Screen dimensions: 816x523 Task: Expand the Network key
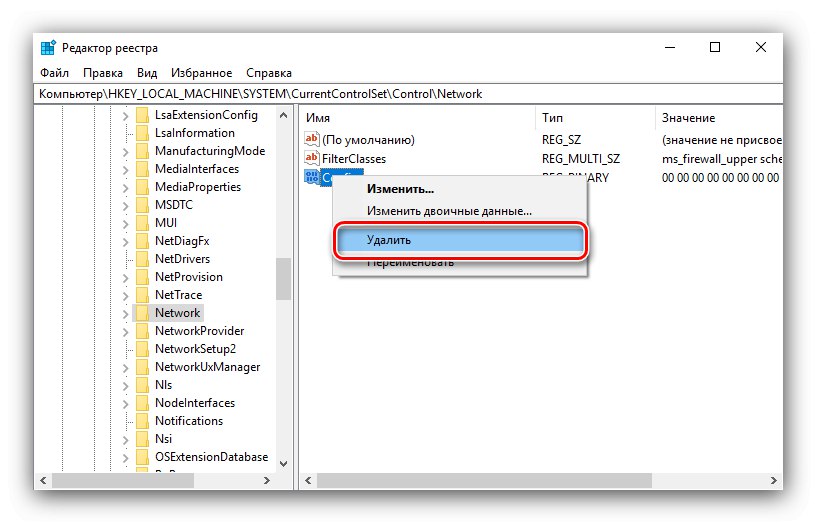coord(125,314)
